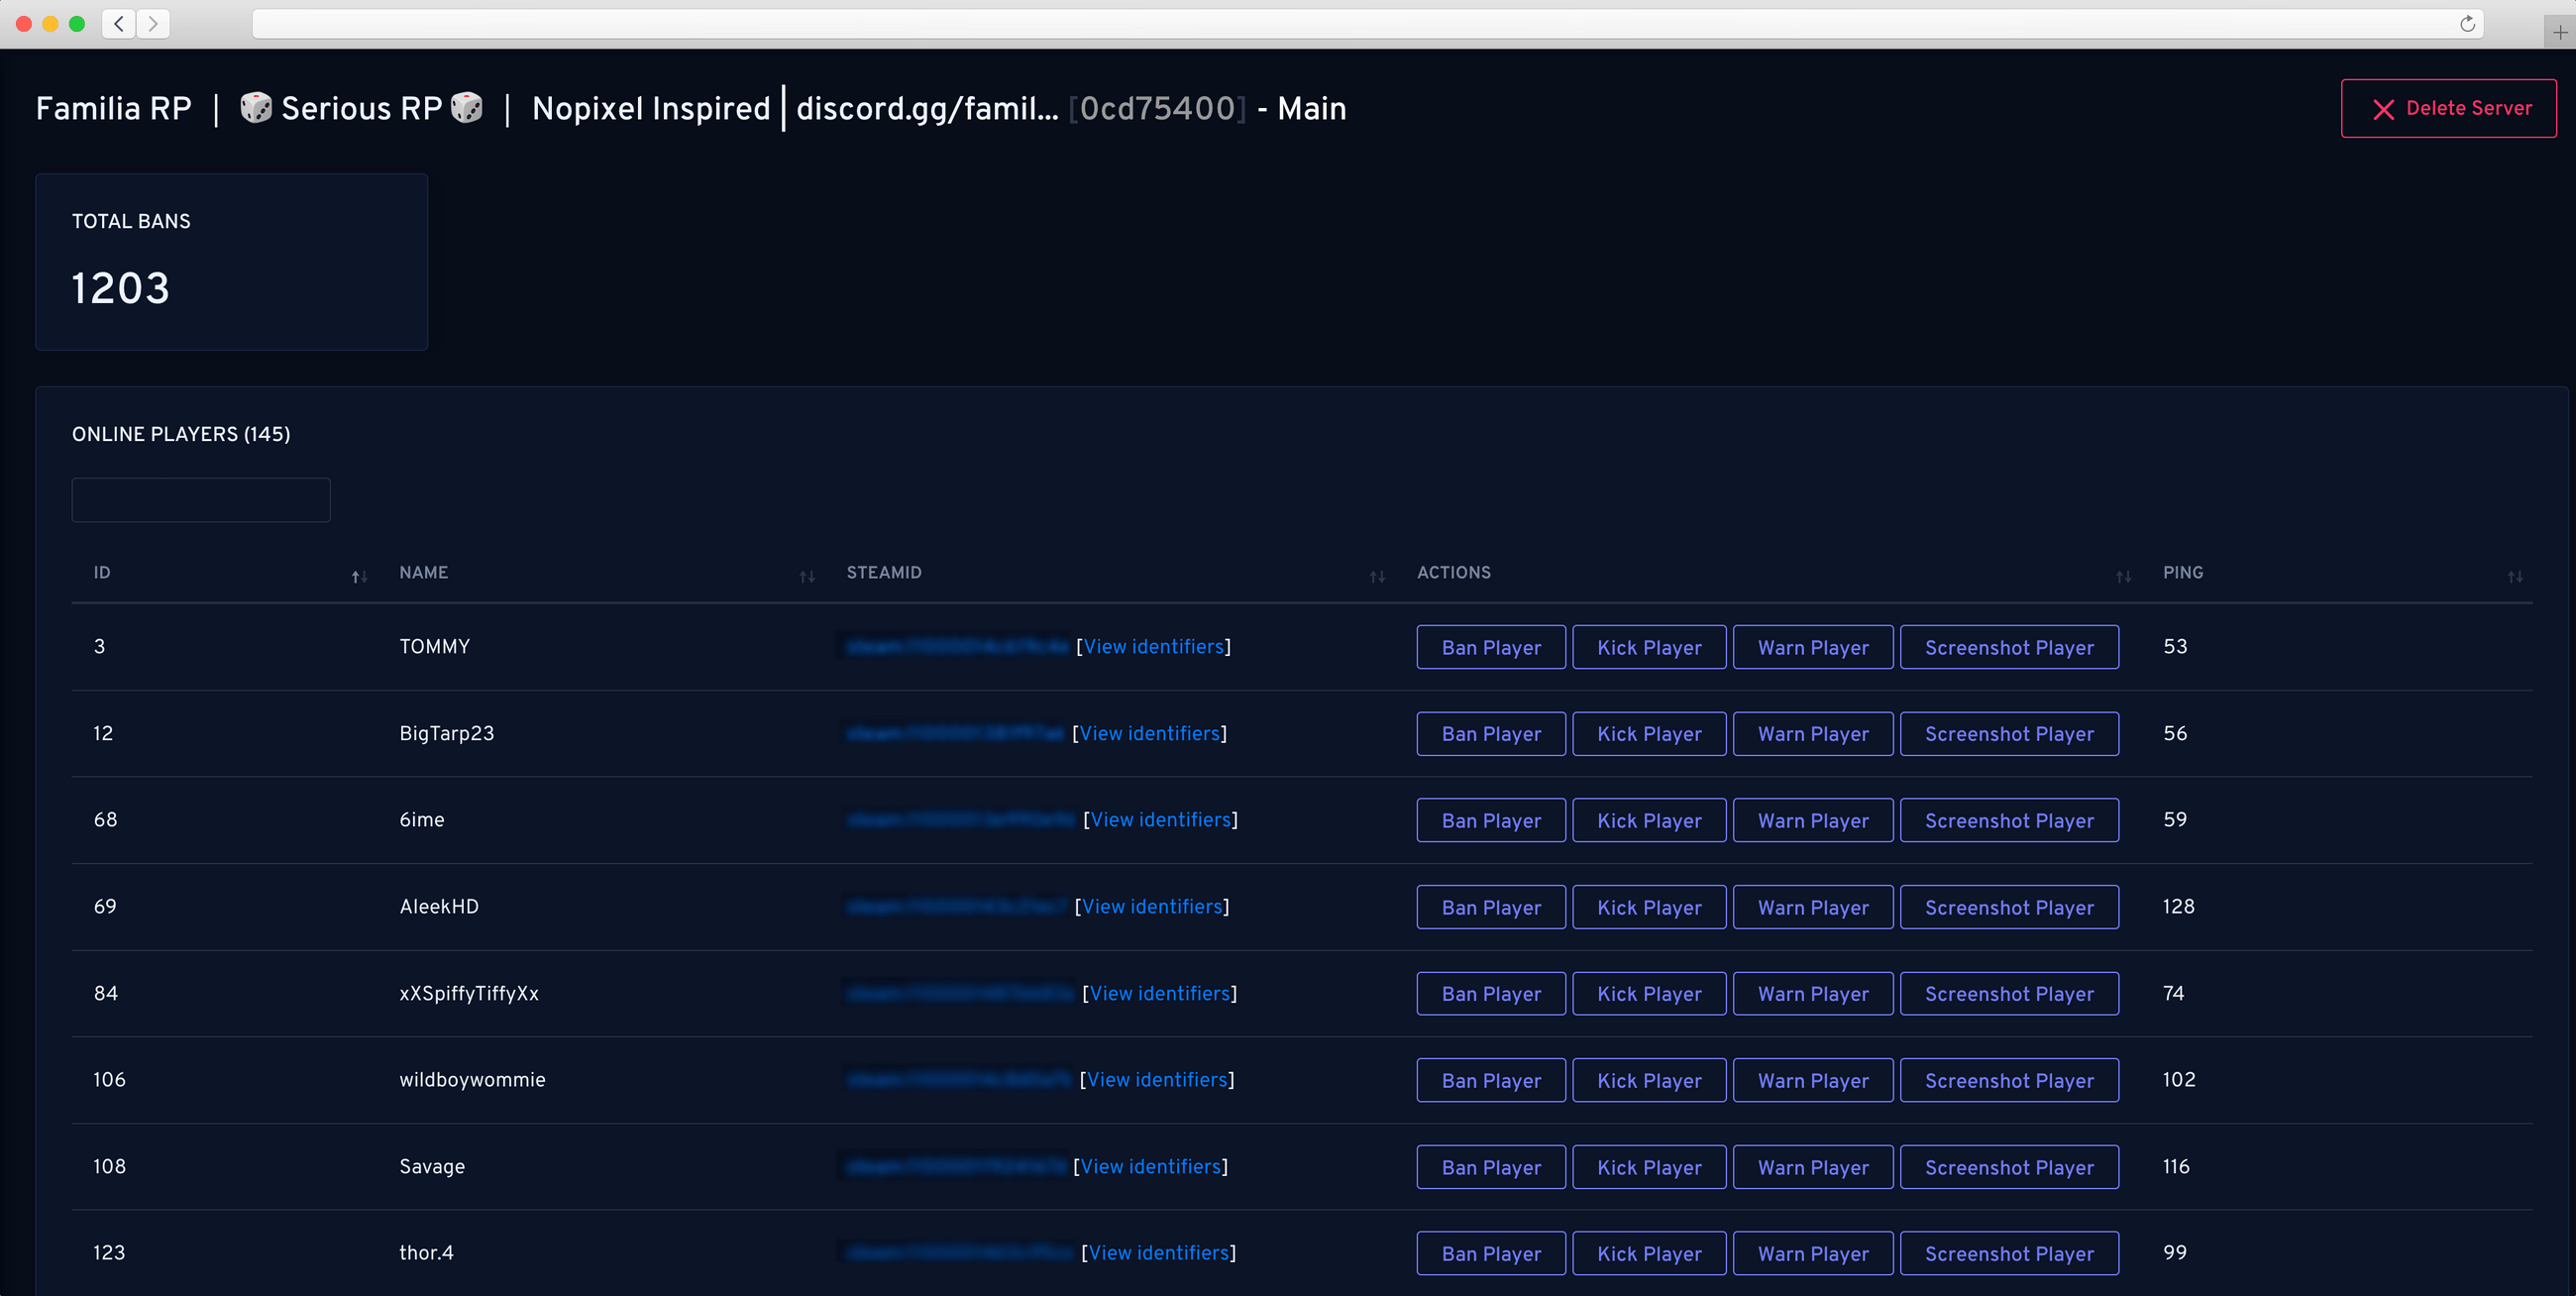Click the browser back arrow
The image size is (2576, 1296).
click(x=119, y=24)
